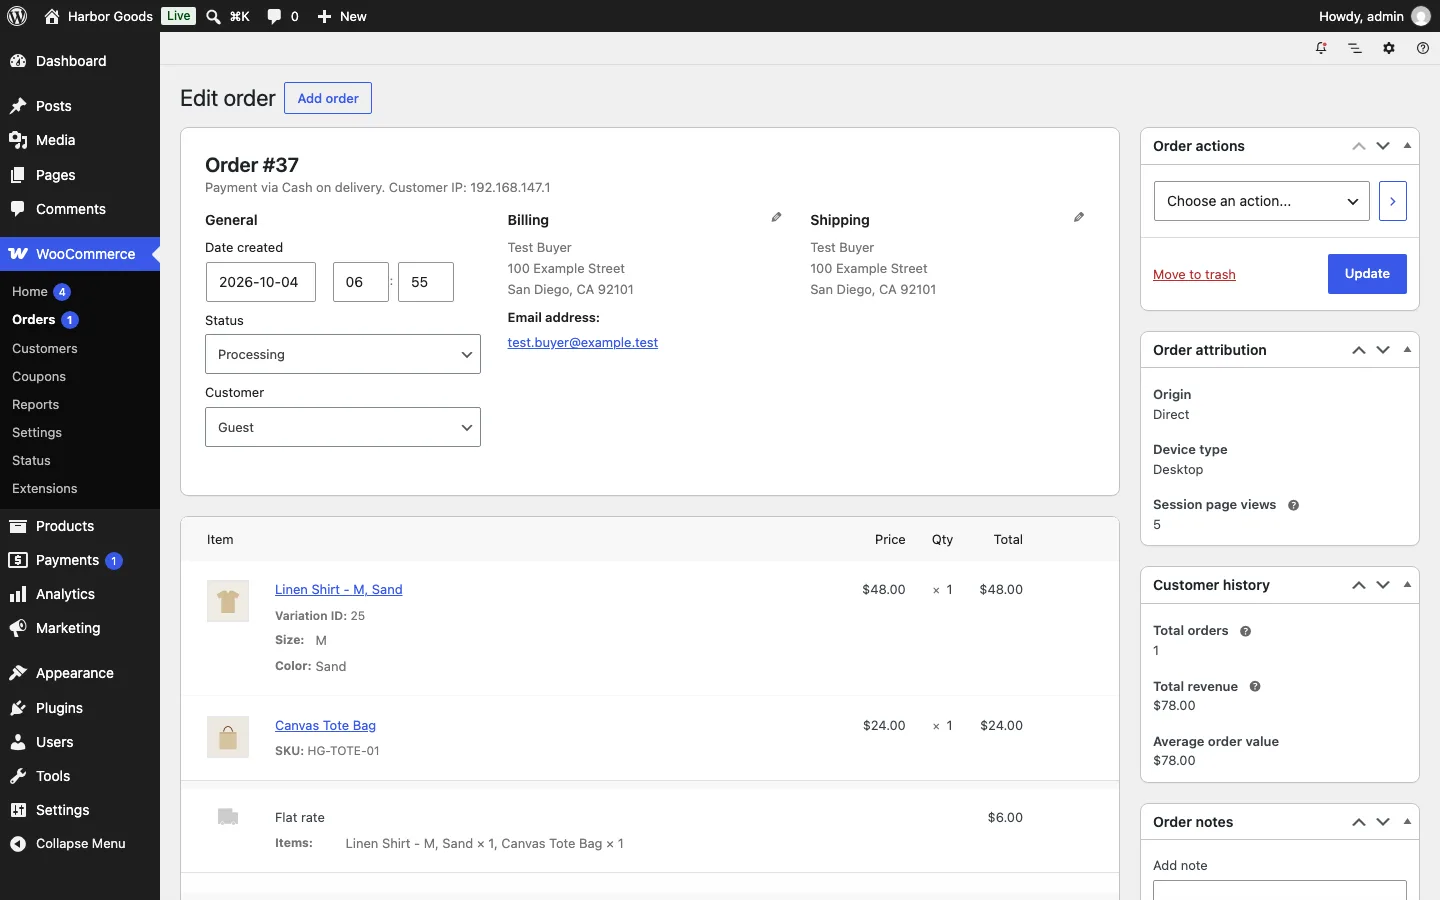Open the notifications bell icon

pos(1321,48)
